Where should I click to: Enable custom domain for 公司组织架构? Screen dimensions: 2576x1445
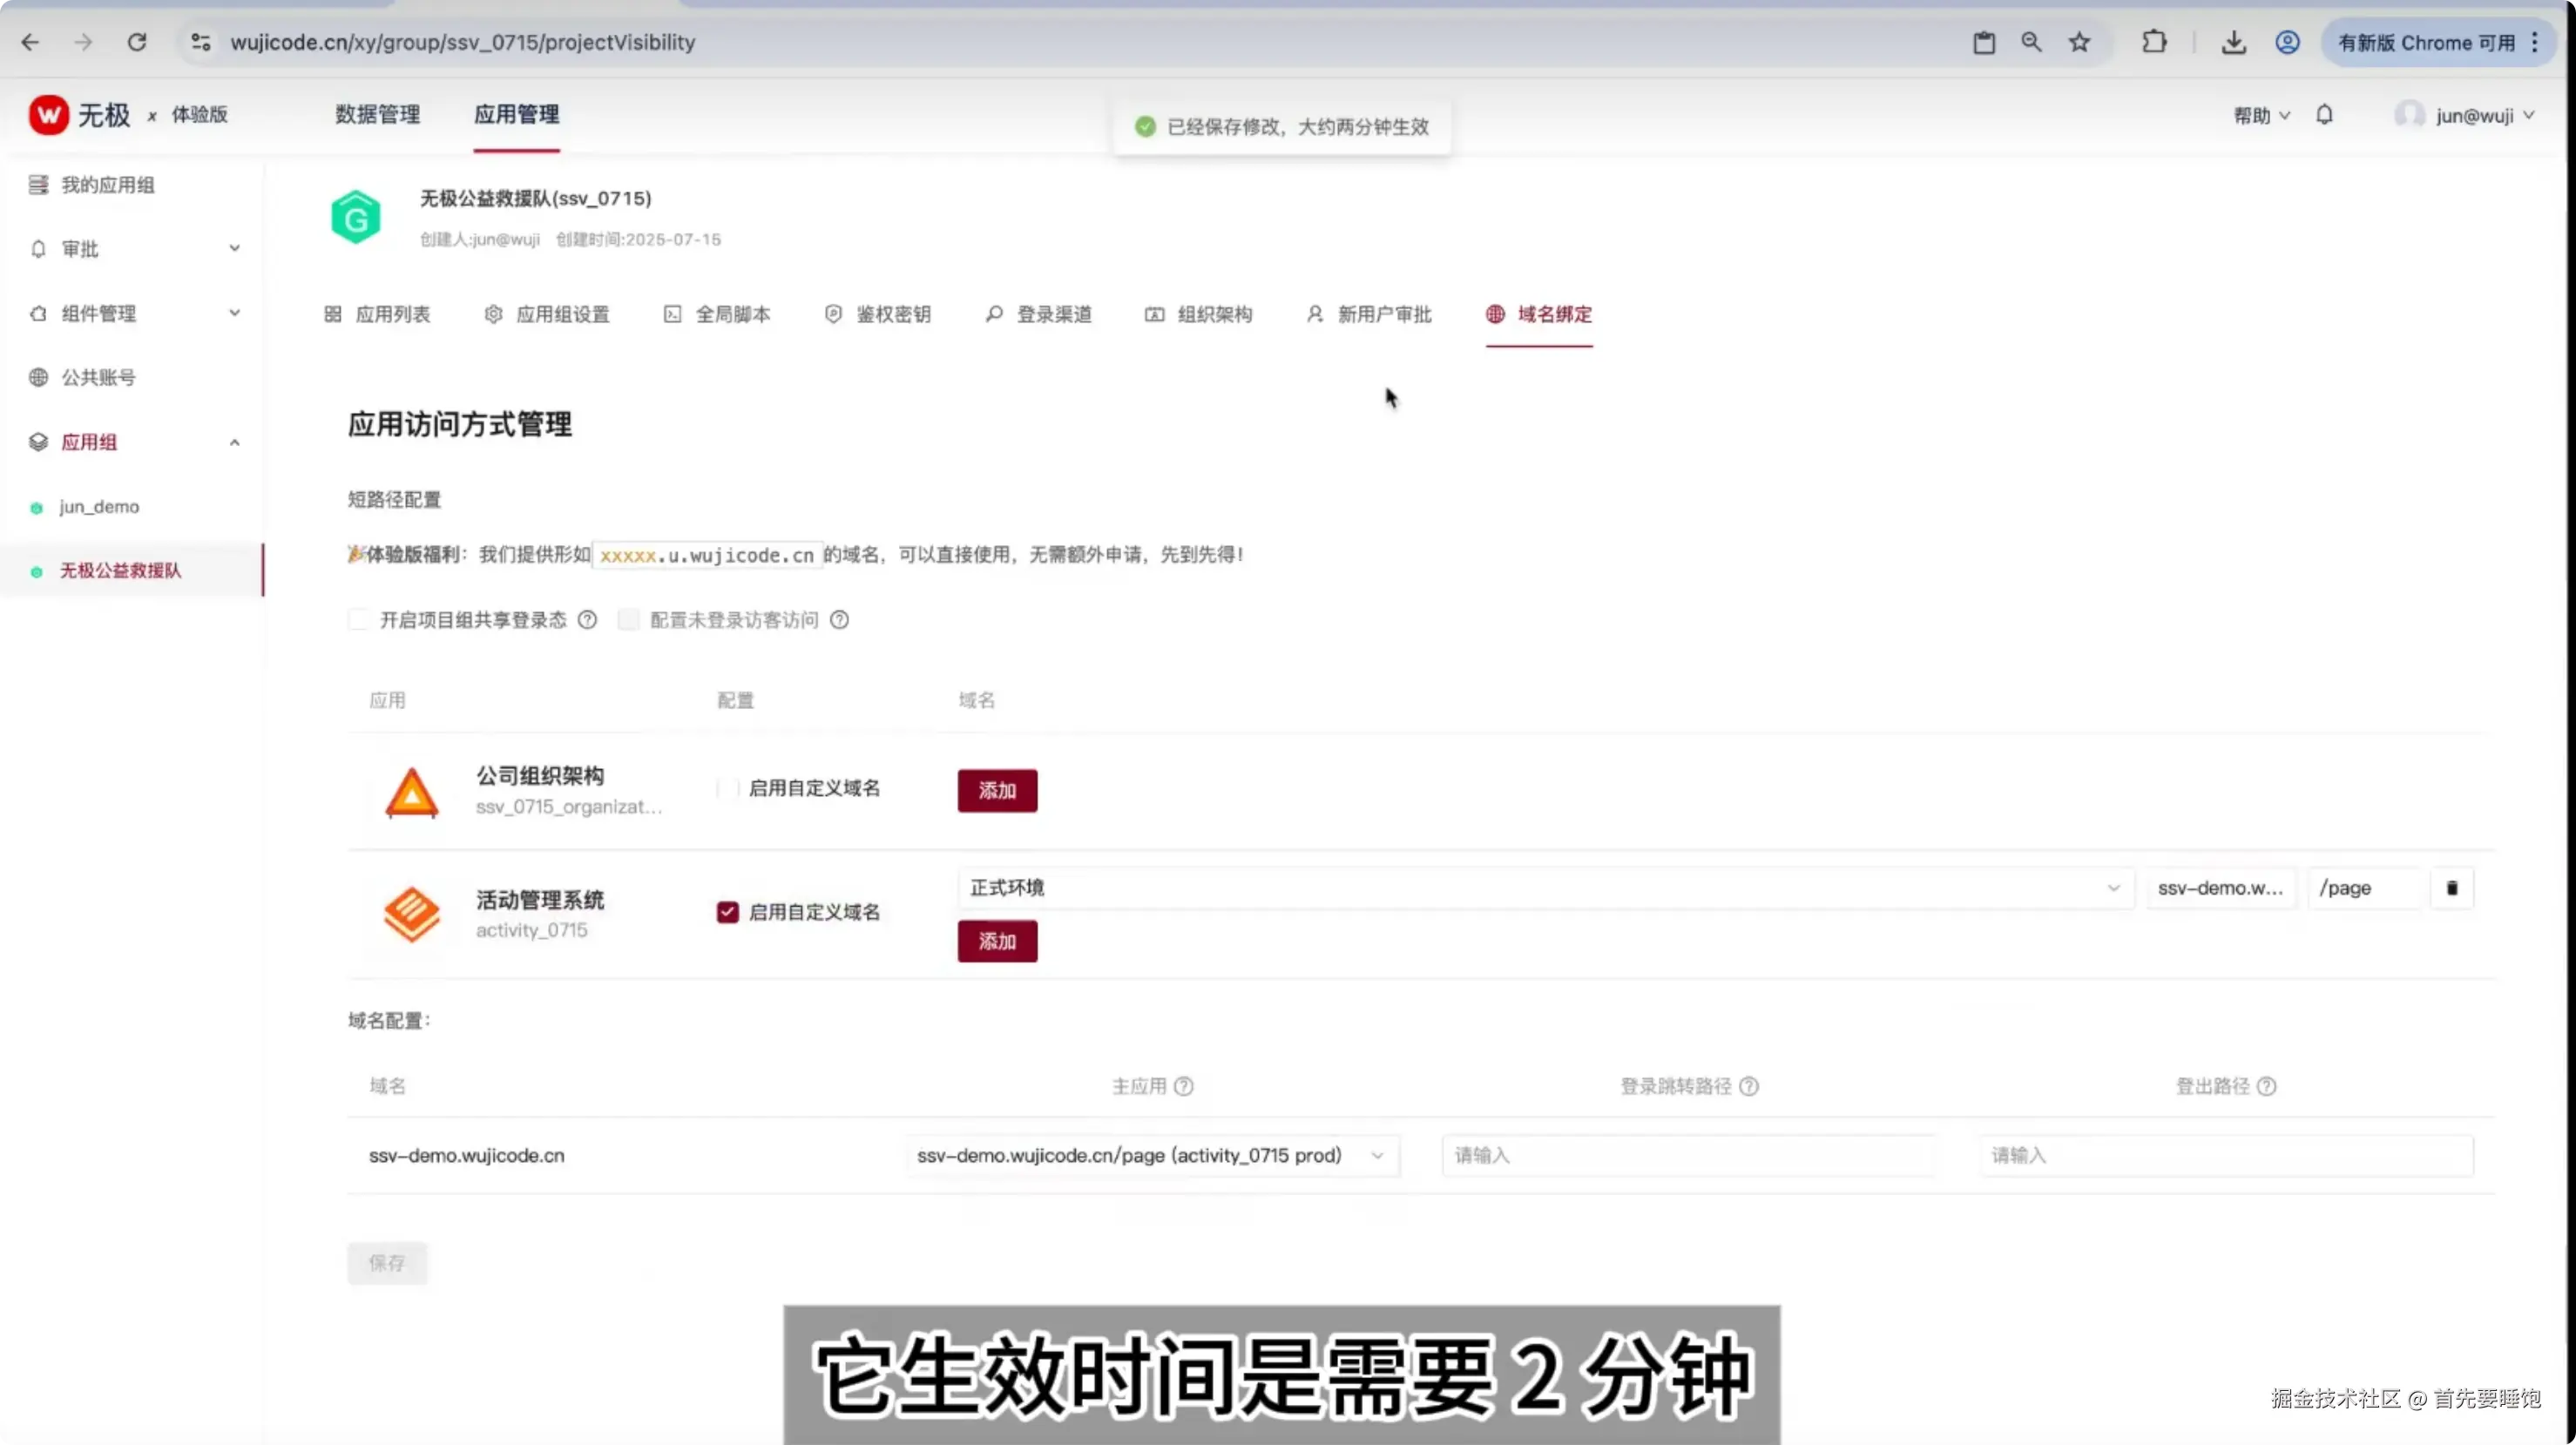pyautogui.click(x=728, y=788)
